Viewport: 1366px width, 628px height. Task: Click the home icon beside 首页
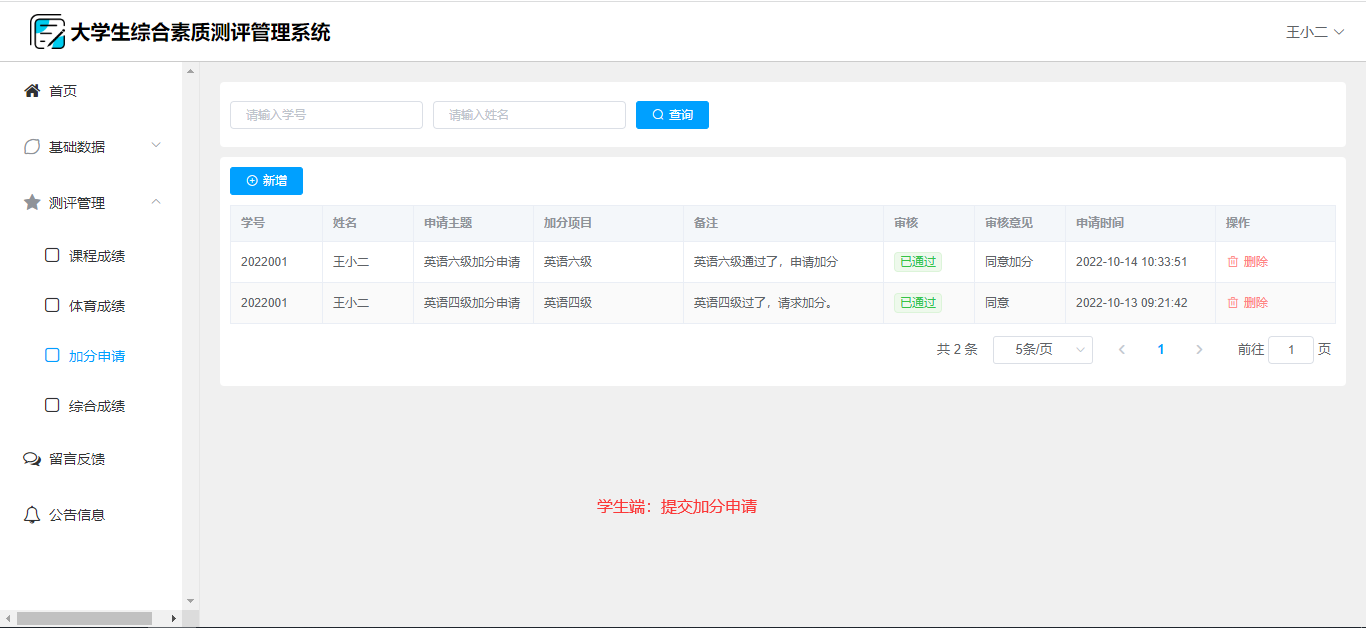(x=32, y=91)
